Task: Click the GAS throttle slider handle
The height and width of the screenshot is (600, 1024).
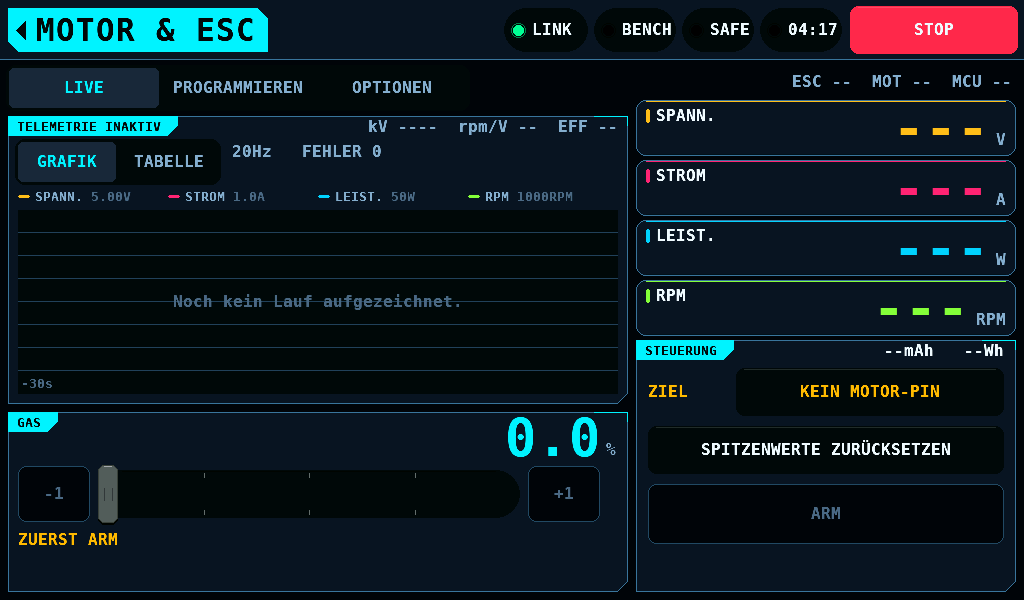Action: (108, 494)
